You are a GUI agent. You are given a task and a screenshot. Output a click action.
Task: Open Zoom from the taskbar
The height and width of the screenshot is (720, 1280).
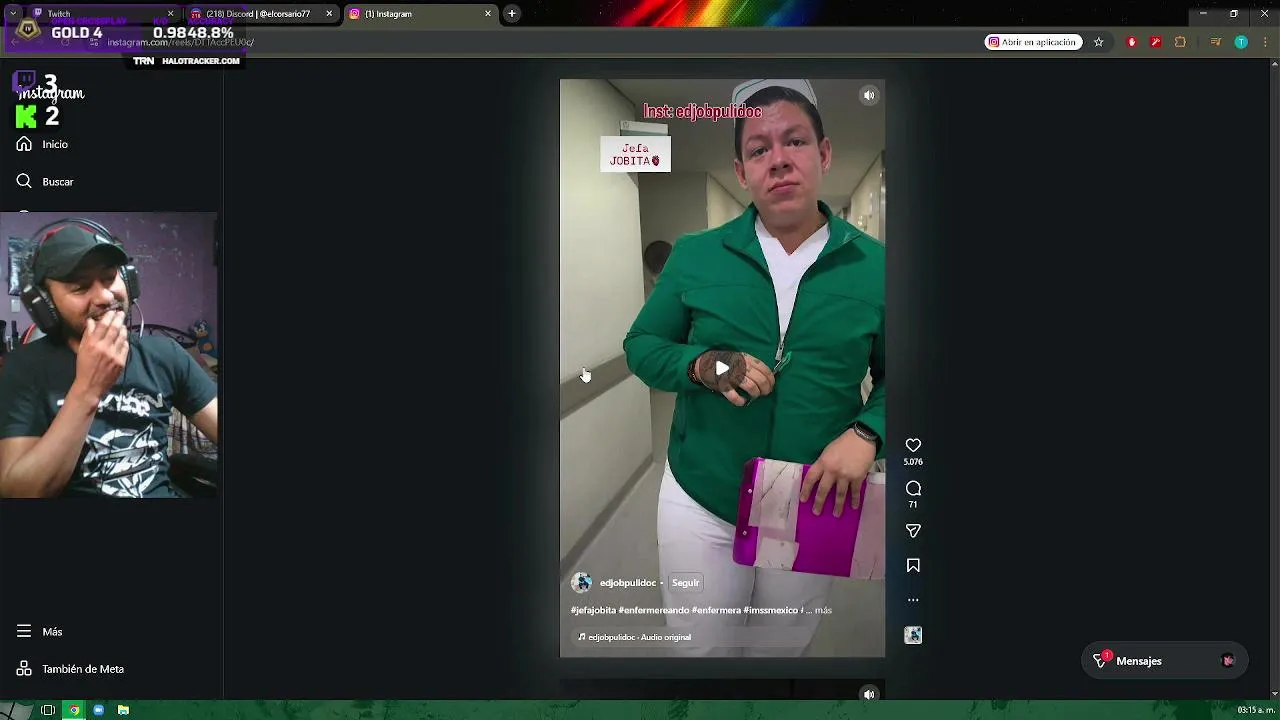98,710
